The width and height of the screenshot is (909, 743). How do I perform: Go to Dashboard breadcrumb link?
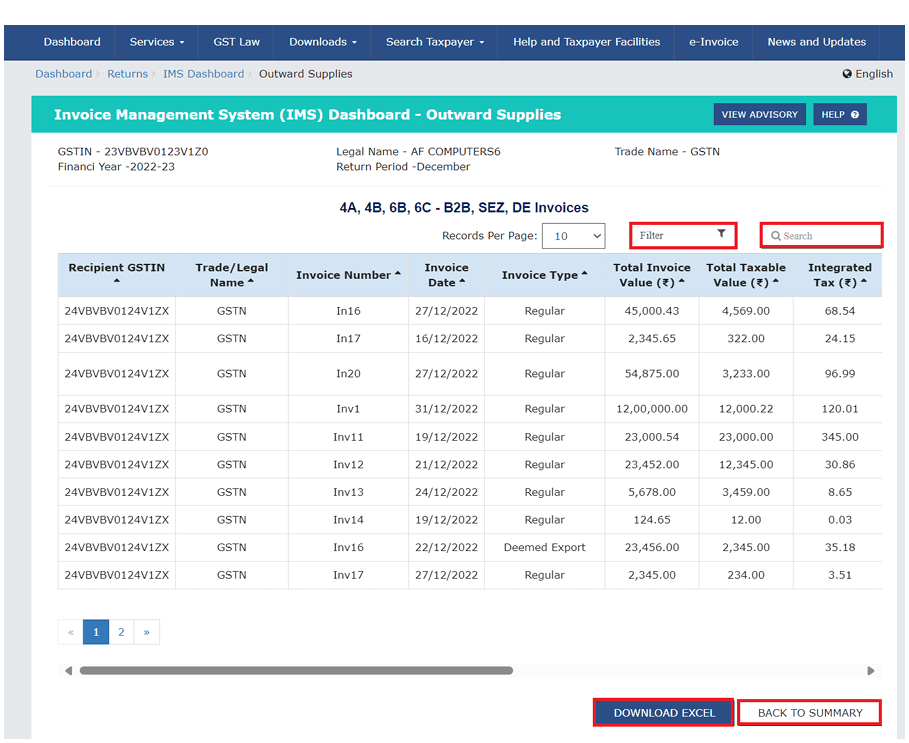pyautogui.click(x=63, y=74)
